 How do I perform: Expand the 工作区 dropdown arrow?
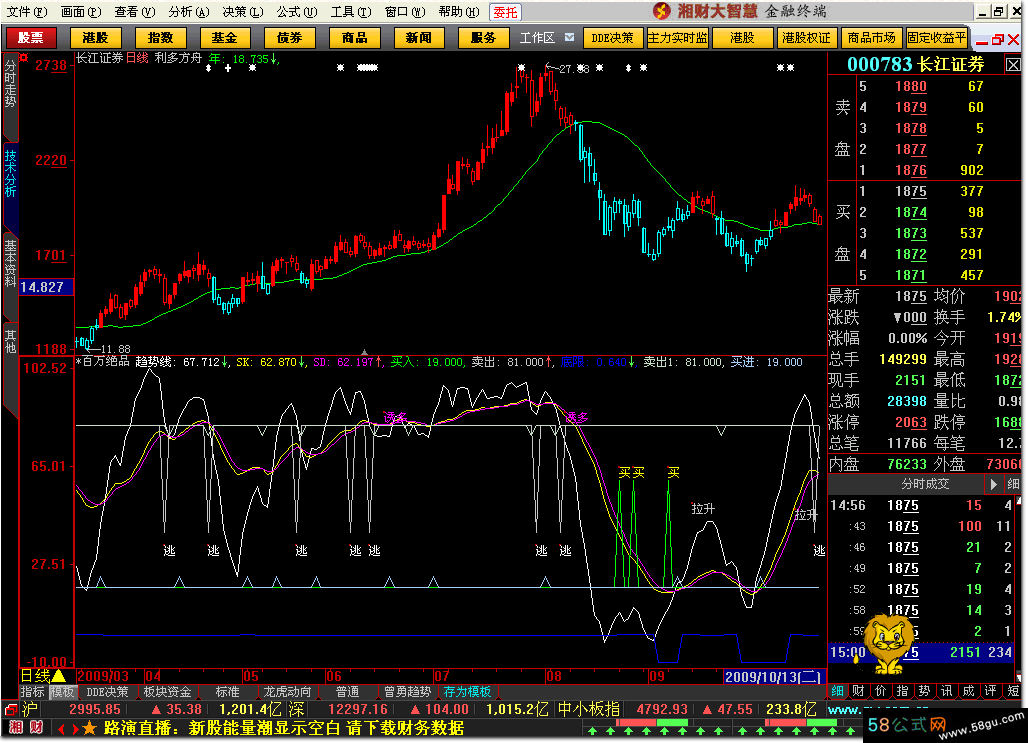[569, 37]
